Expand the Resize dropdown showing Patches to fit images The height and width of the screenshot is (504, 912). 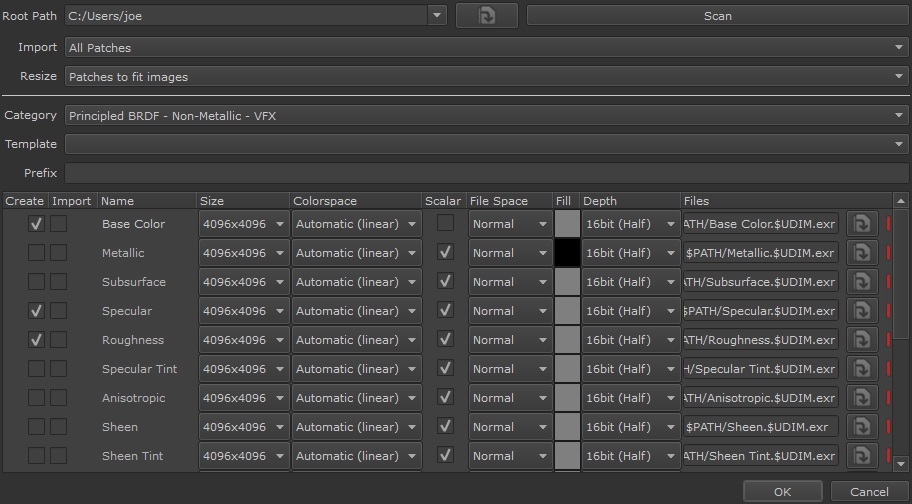486,77
